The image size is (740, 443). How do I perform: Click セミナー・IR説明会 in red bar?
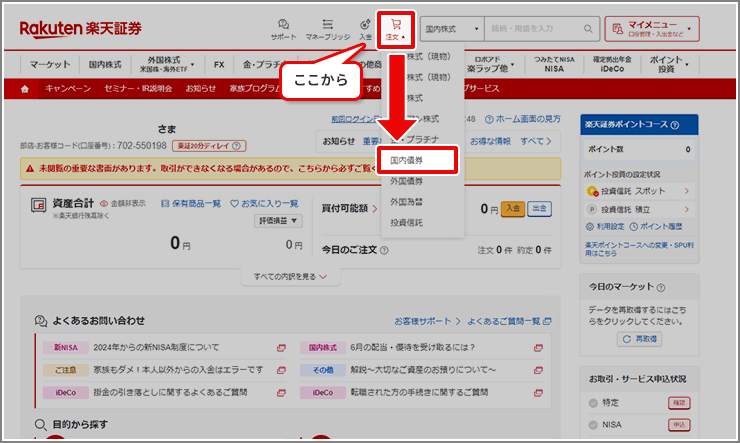pos(138,89)
